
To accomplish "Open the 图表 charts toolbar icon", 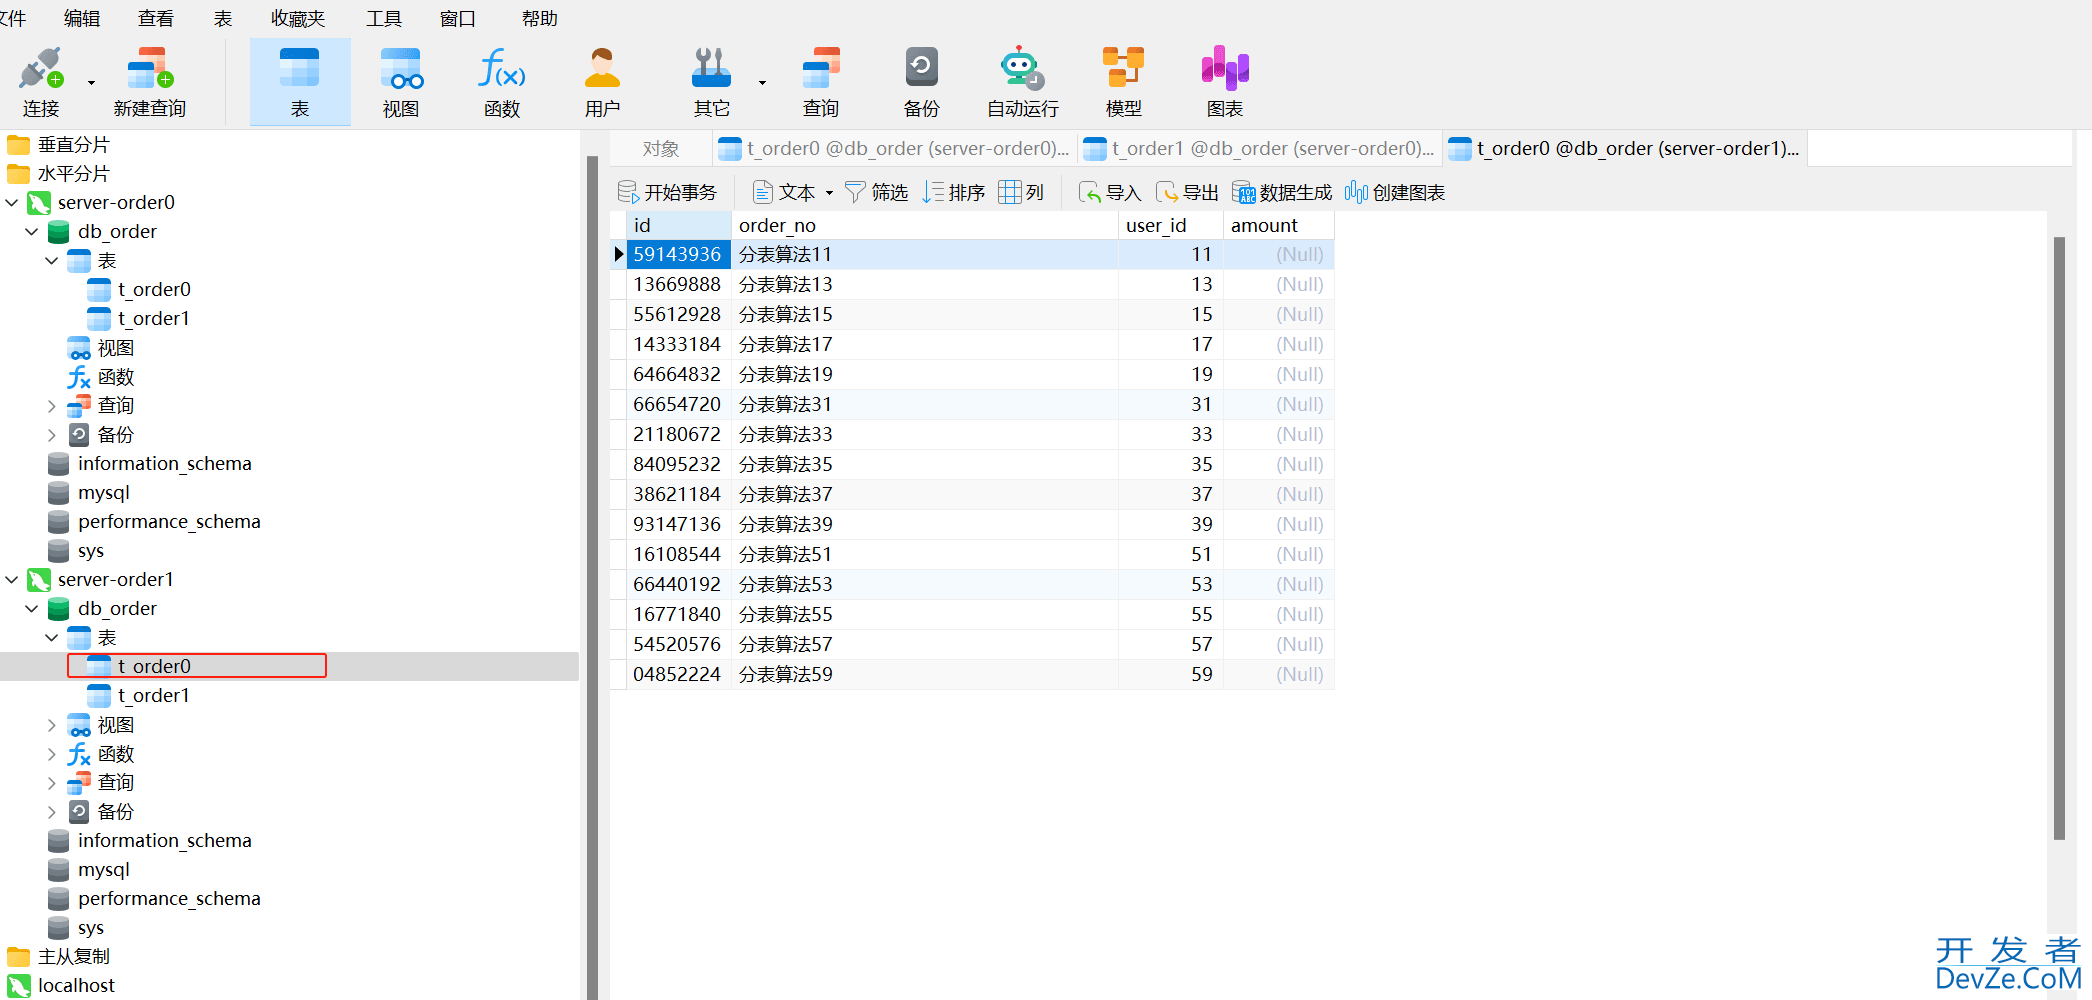I will (1225, 82).
